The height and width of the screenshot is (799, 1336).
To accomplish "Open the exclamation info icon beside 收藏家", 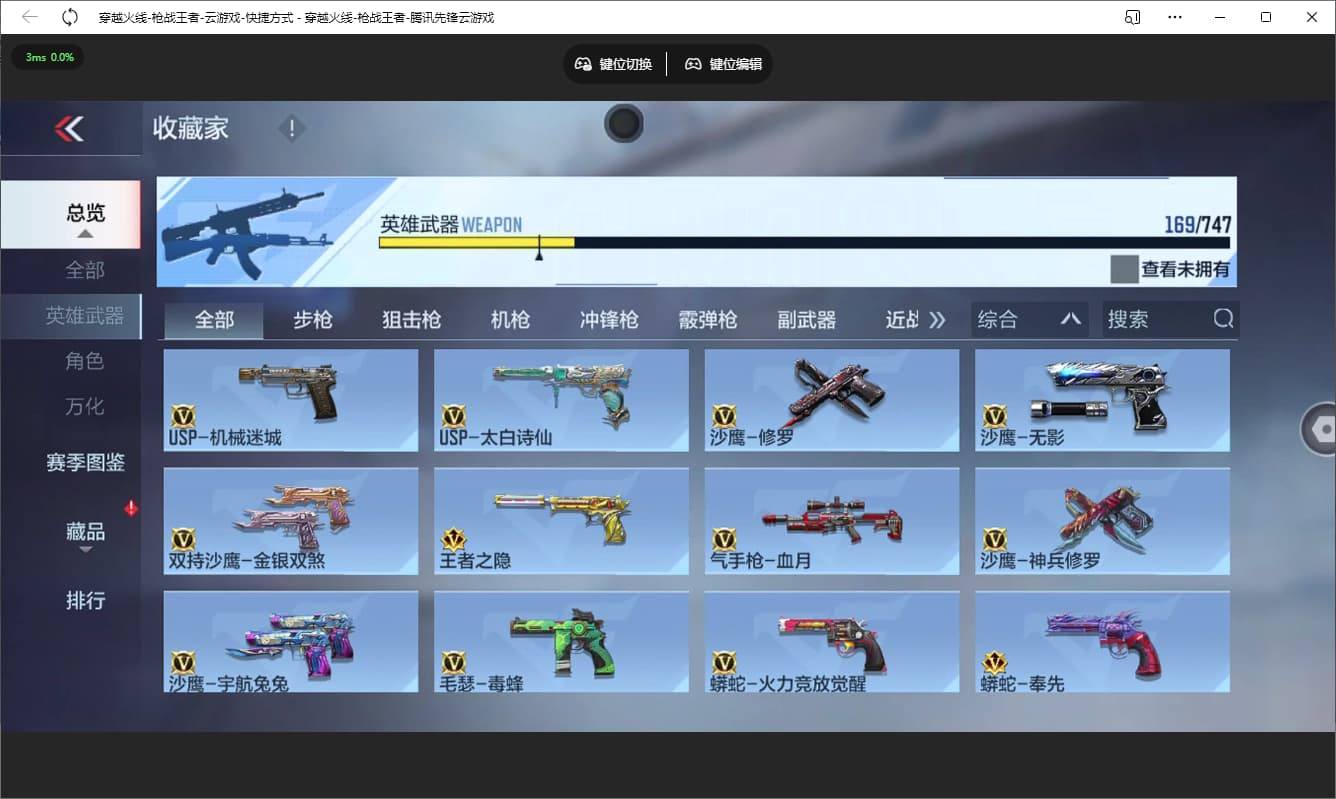I will (291, 128).
